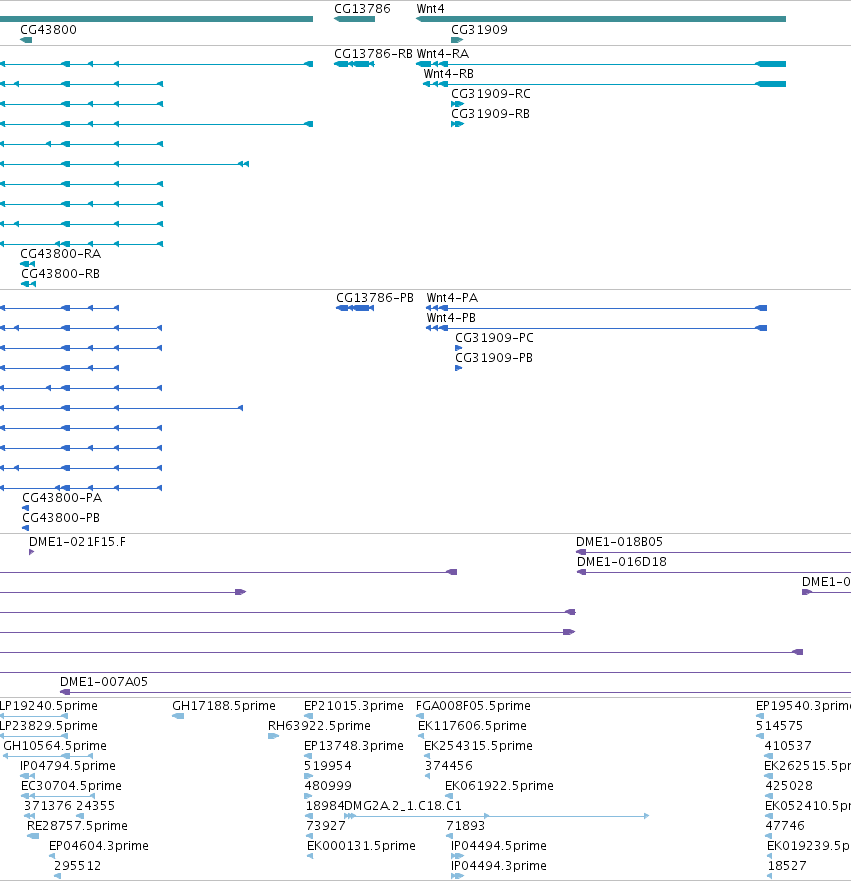The width and height of the screenshot is (851, 881).
Task: Click EP04604.3prime EST label
Action: [x=99, y=846]
